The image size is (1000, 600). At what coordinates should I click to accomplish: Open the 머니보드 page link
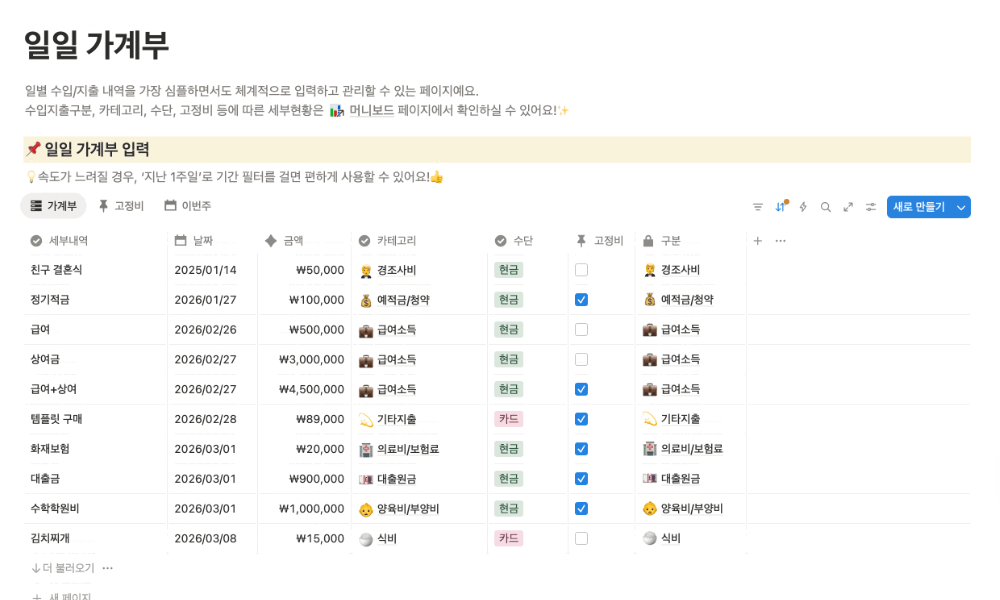[371, 110]
